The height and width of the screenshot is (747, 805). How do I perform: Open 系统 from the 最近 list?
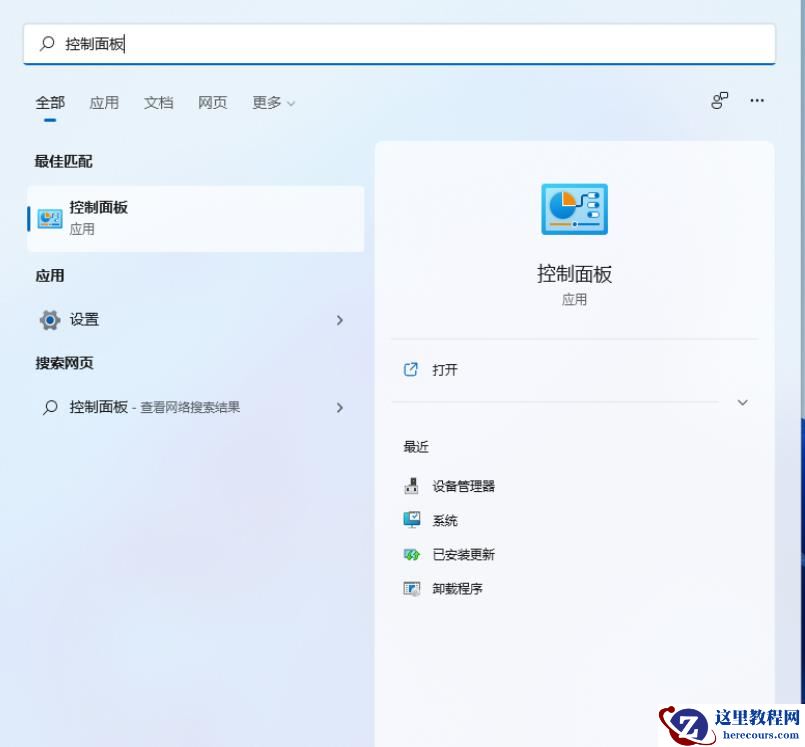coord(444,520)
